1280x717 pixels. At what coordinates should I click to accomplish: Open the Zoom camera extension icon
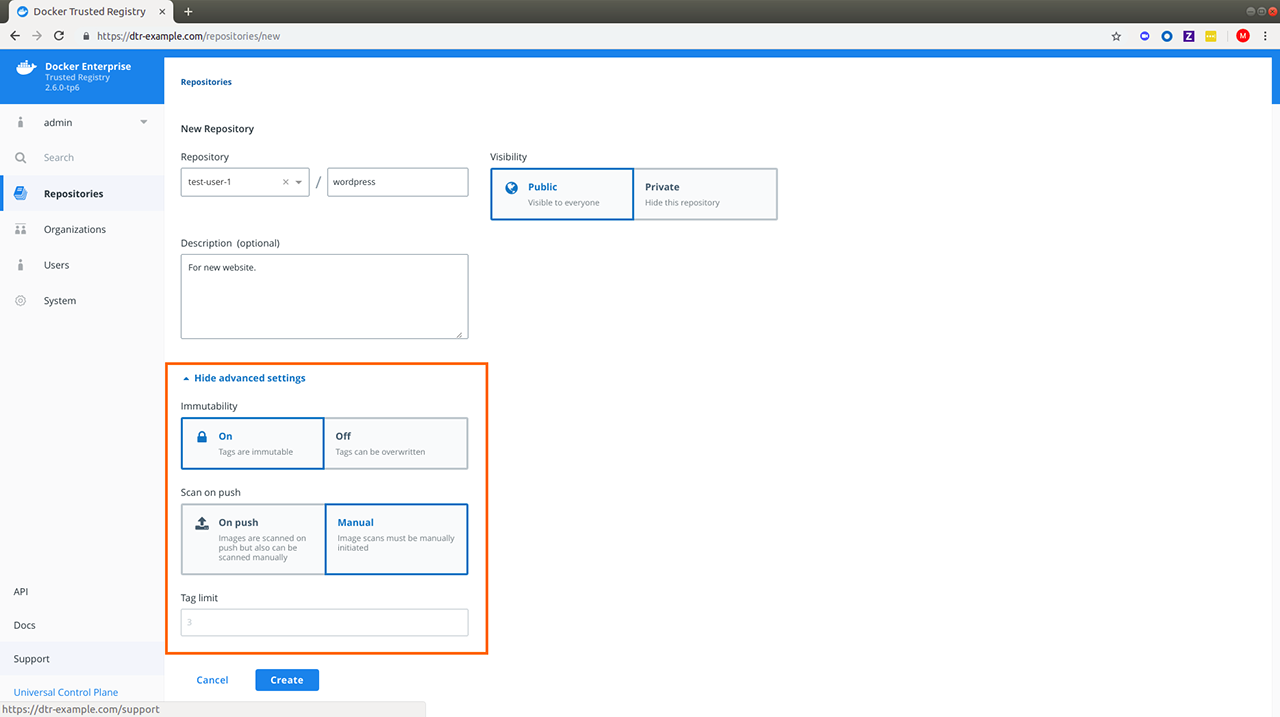tap(1145, 36)
